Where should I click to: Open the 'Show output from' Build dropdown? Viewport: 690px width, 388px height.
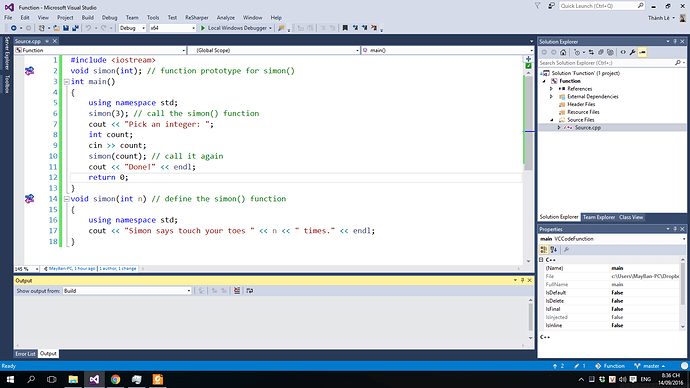(x=127, y=291)
